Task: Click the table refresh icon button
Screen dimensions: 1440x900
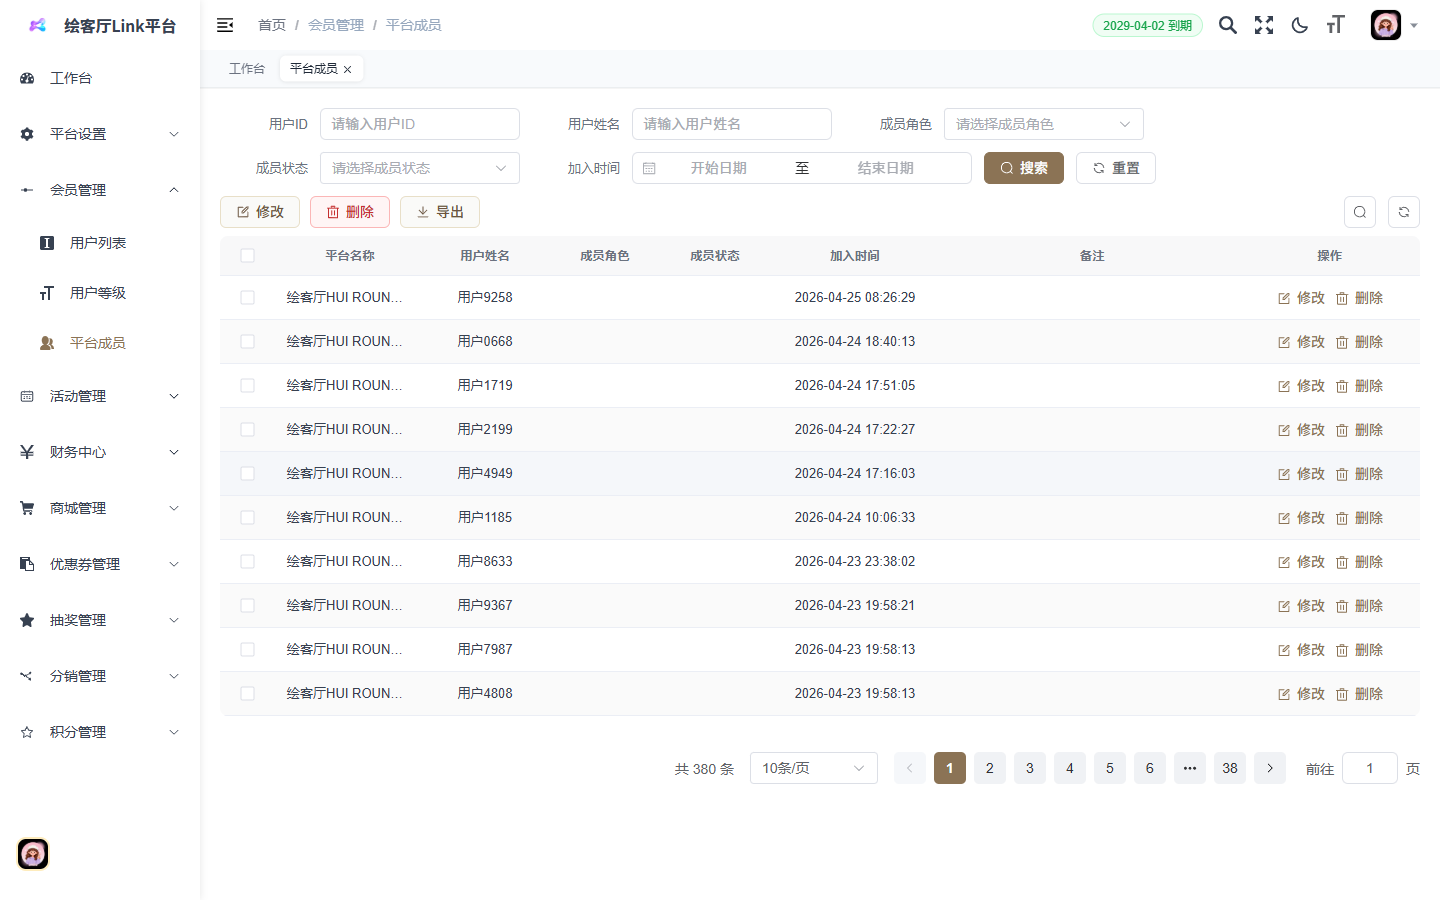Action: click(x=1404, y=212)
